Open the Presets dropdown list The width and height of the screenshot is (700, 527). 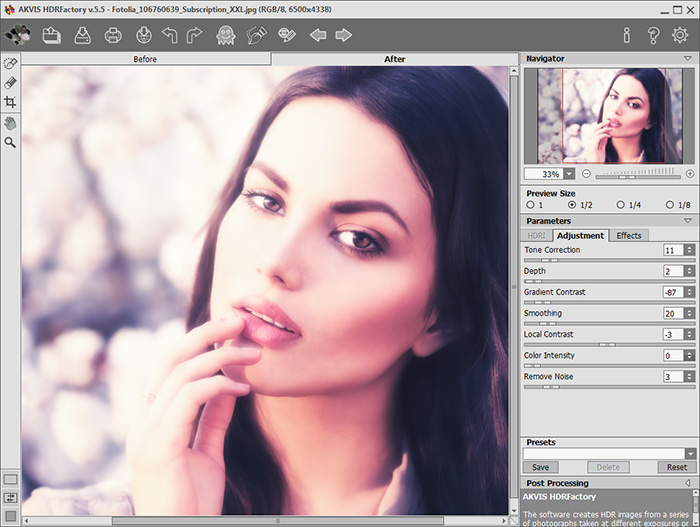click(x=689, y=454)
